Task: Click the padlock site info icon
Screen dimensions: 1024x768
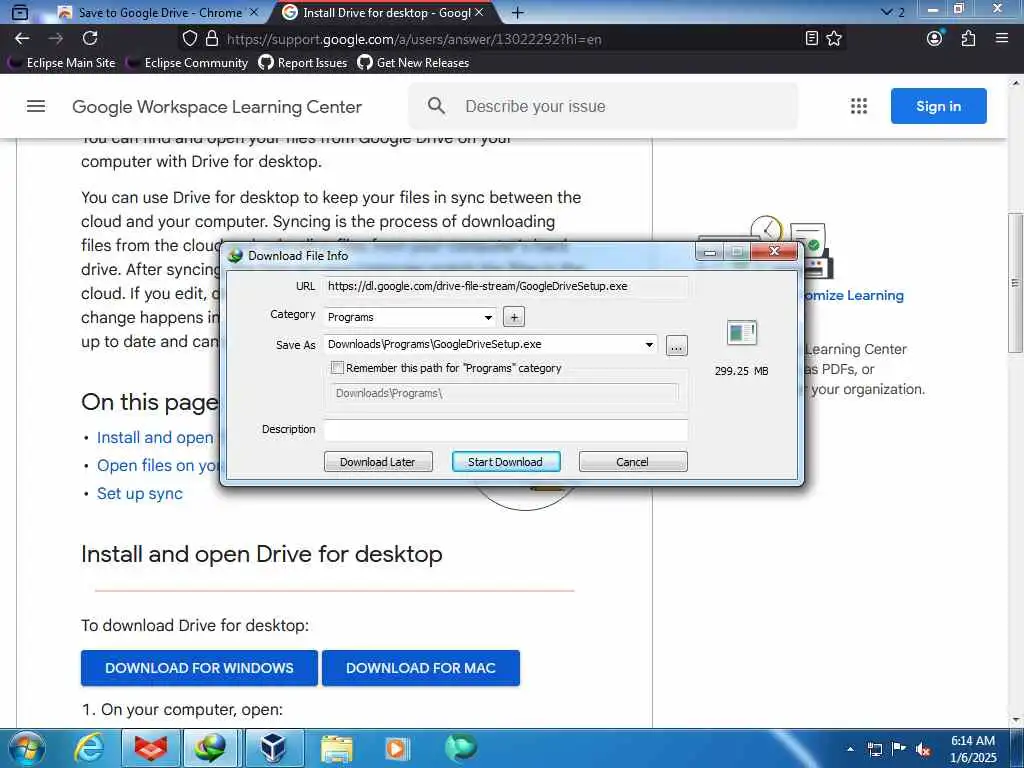Action: pyautogui.click(x=212, y=39)
